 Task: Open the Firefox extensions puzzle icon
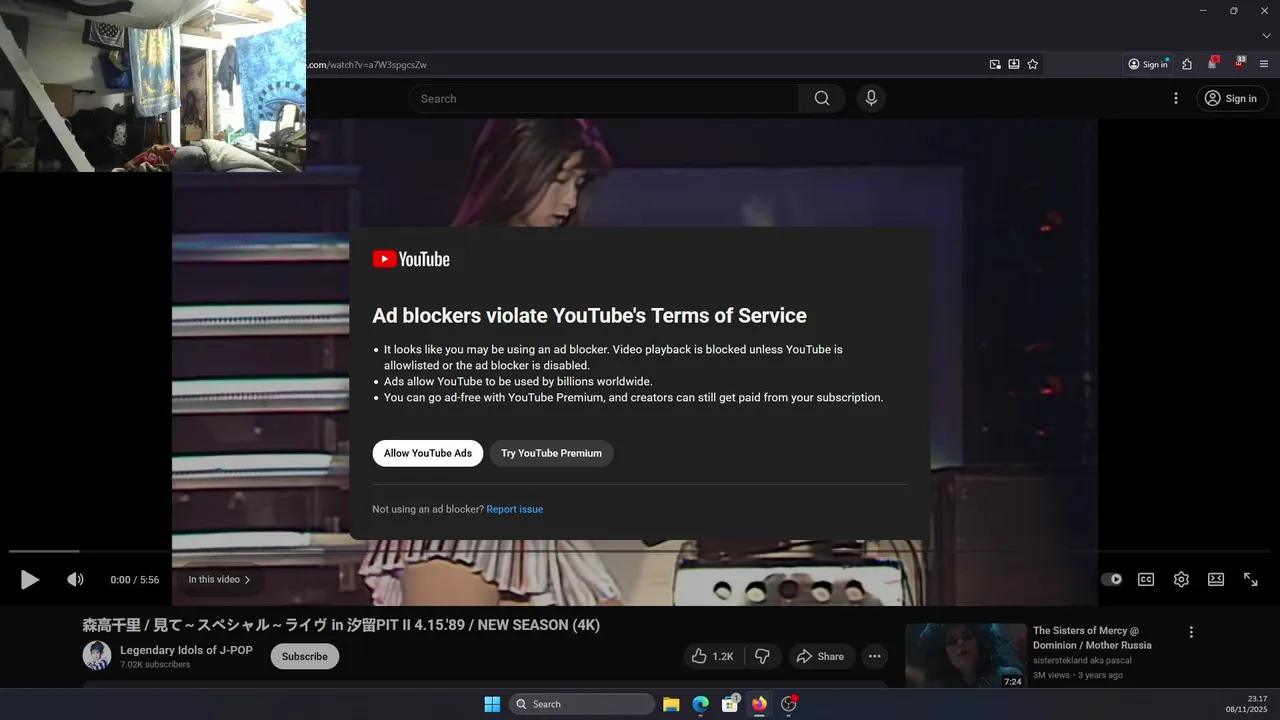click(1187, 64)
